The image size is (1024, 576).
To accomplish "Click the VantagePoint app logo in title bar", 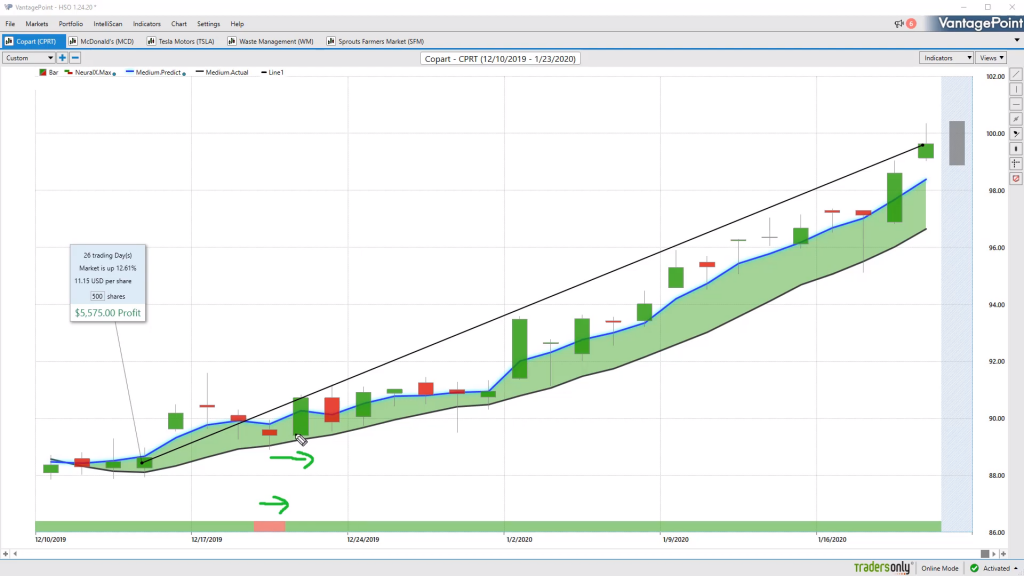I will (x=8, y=7).
